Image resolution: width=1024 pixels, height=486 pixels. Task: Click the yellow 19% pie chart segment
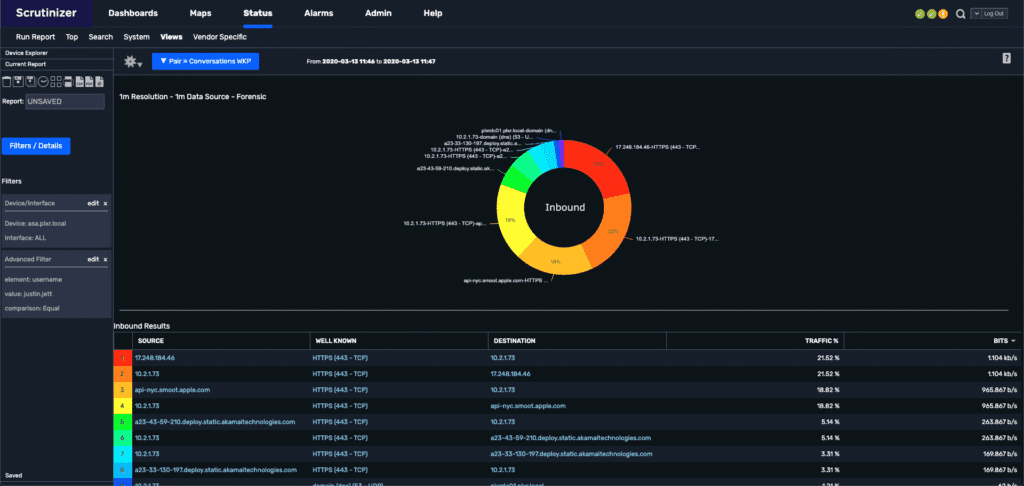[511, 221]
